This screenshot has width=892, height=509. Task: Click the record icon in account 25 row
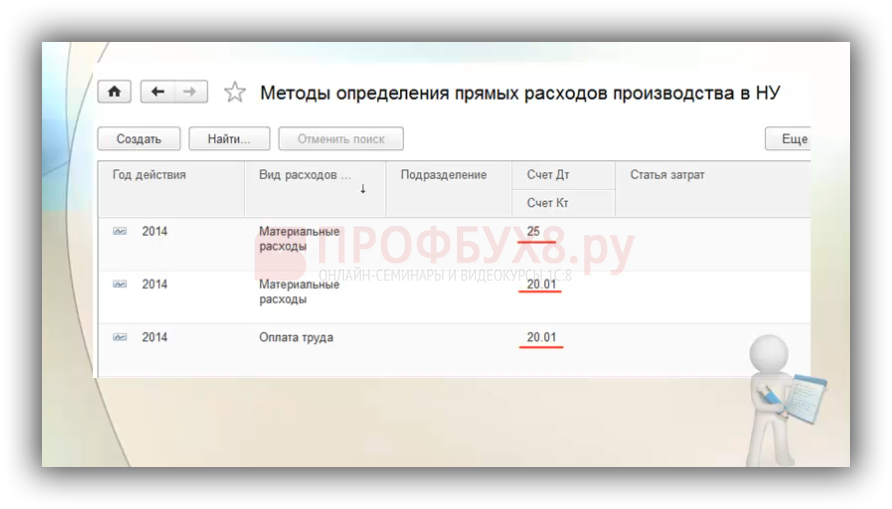(x=120, y=231)
